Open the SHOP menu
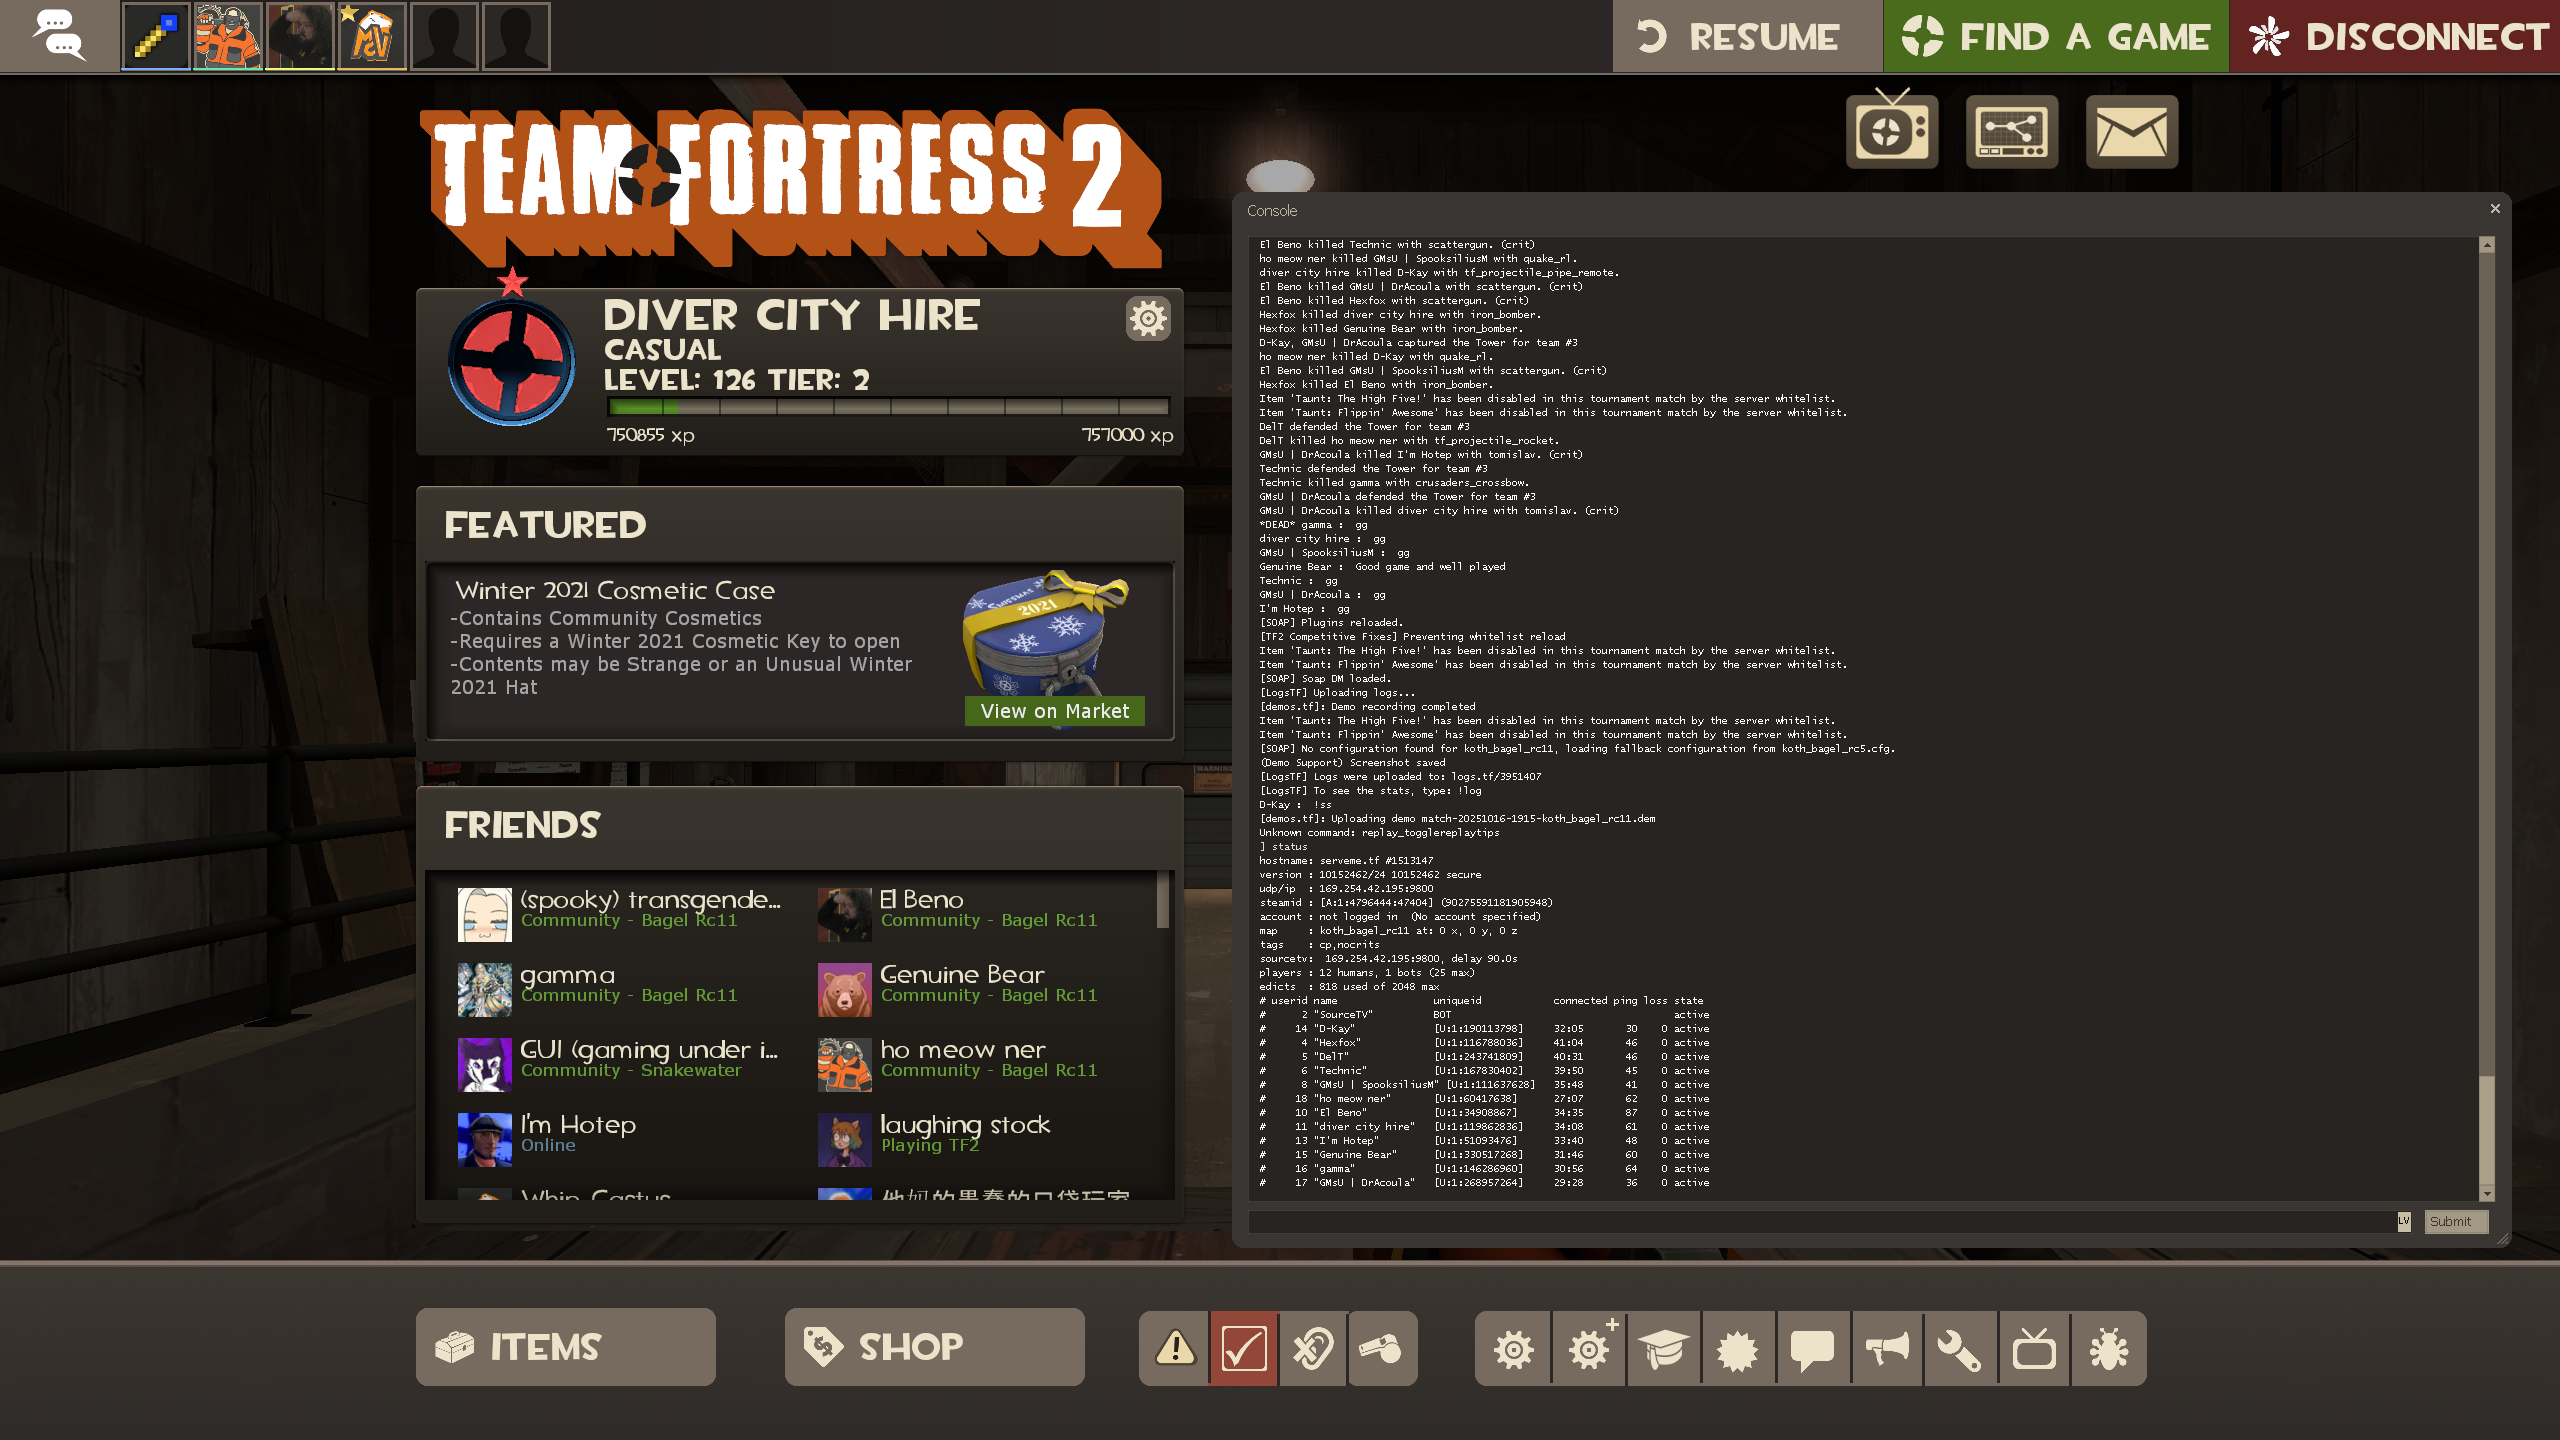Viewport: 2560px width, 1440px height. (x=934, y=1347)
